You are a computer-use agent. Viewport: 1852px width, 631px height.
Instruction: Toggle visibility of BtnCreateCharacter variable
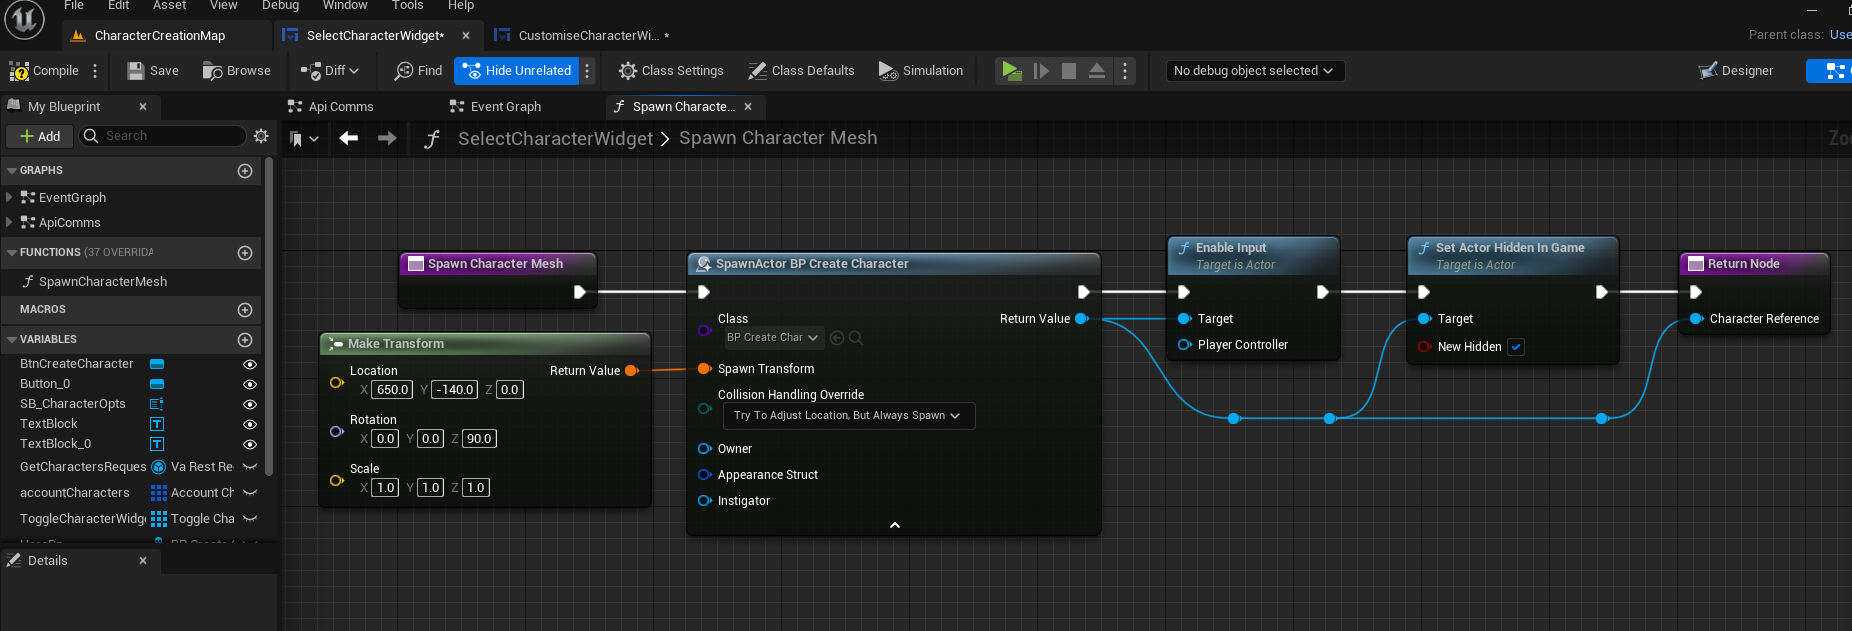click(x=250, y=365)
